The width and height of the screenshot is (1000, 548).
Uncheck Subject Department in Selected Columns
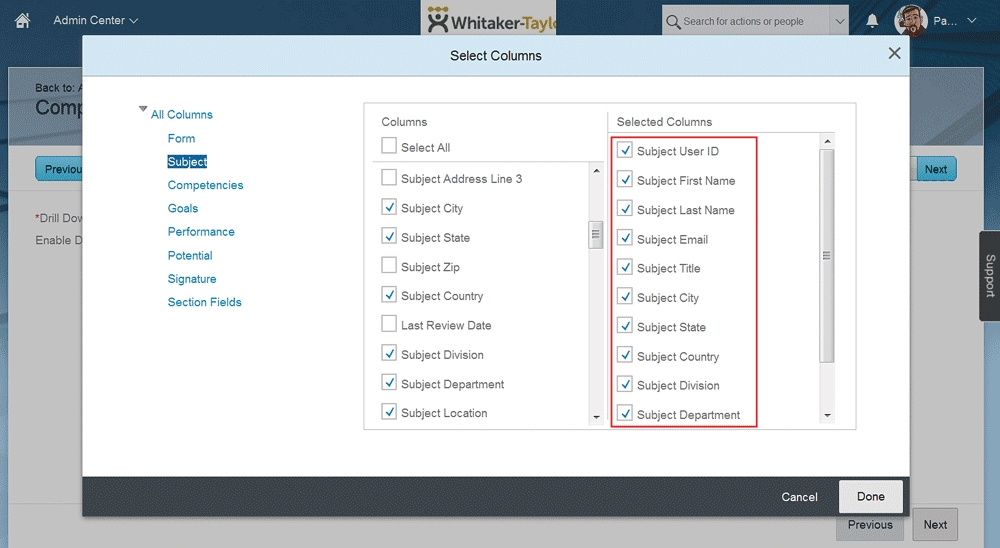625,413
